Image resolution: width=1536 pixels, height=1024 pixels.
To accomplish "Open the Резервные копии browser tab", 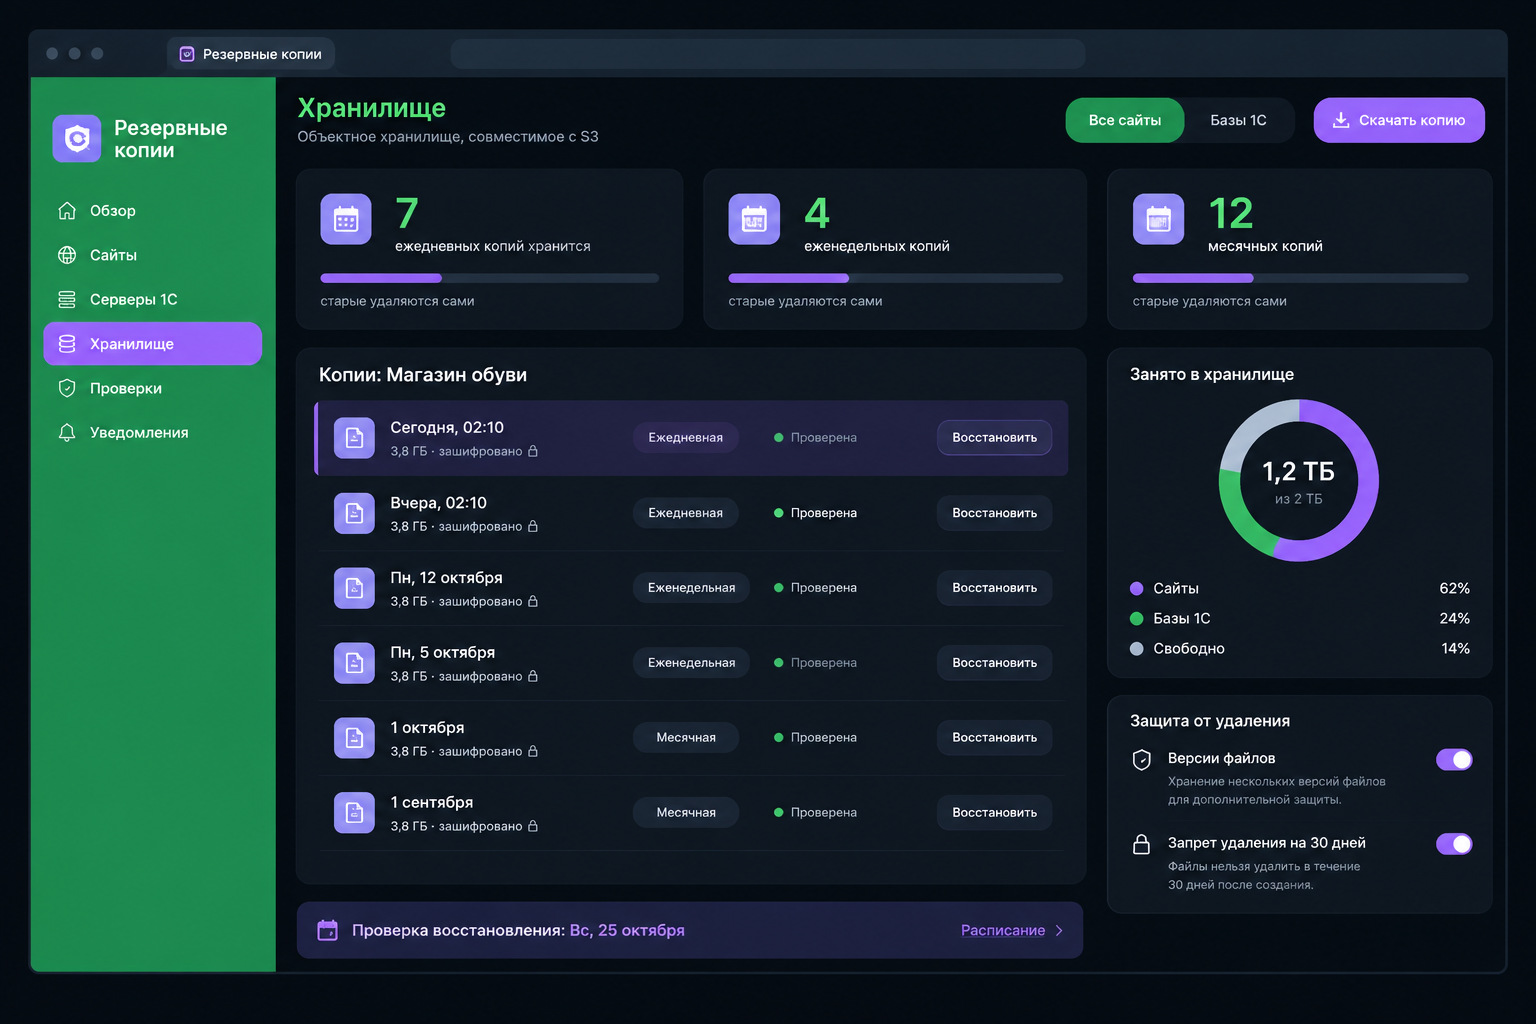I will click(251, 54).
